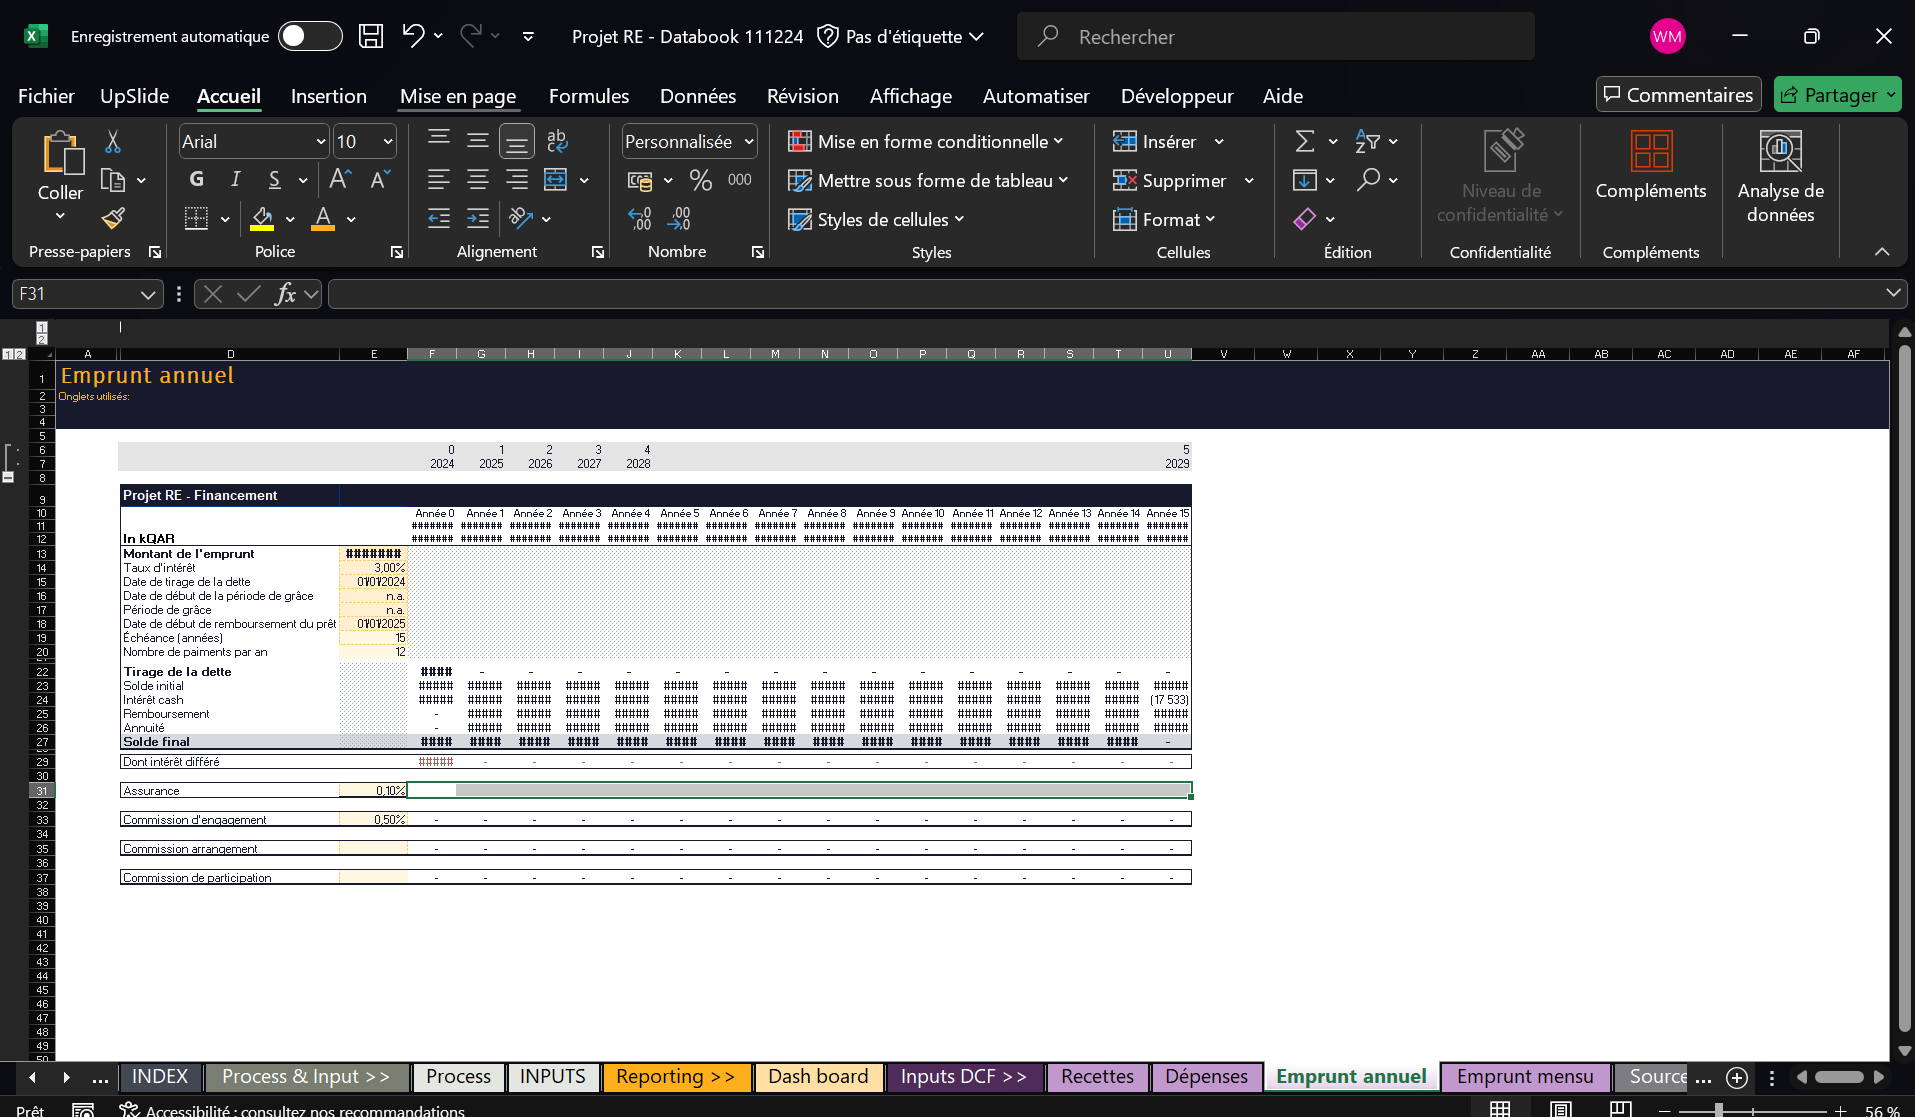Viewport: 1915px width, 1117px height.
Task: Apply bold with the G button
Action: (x=197, y=180)
